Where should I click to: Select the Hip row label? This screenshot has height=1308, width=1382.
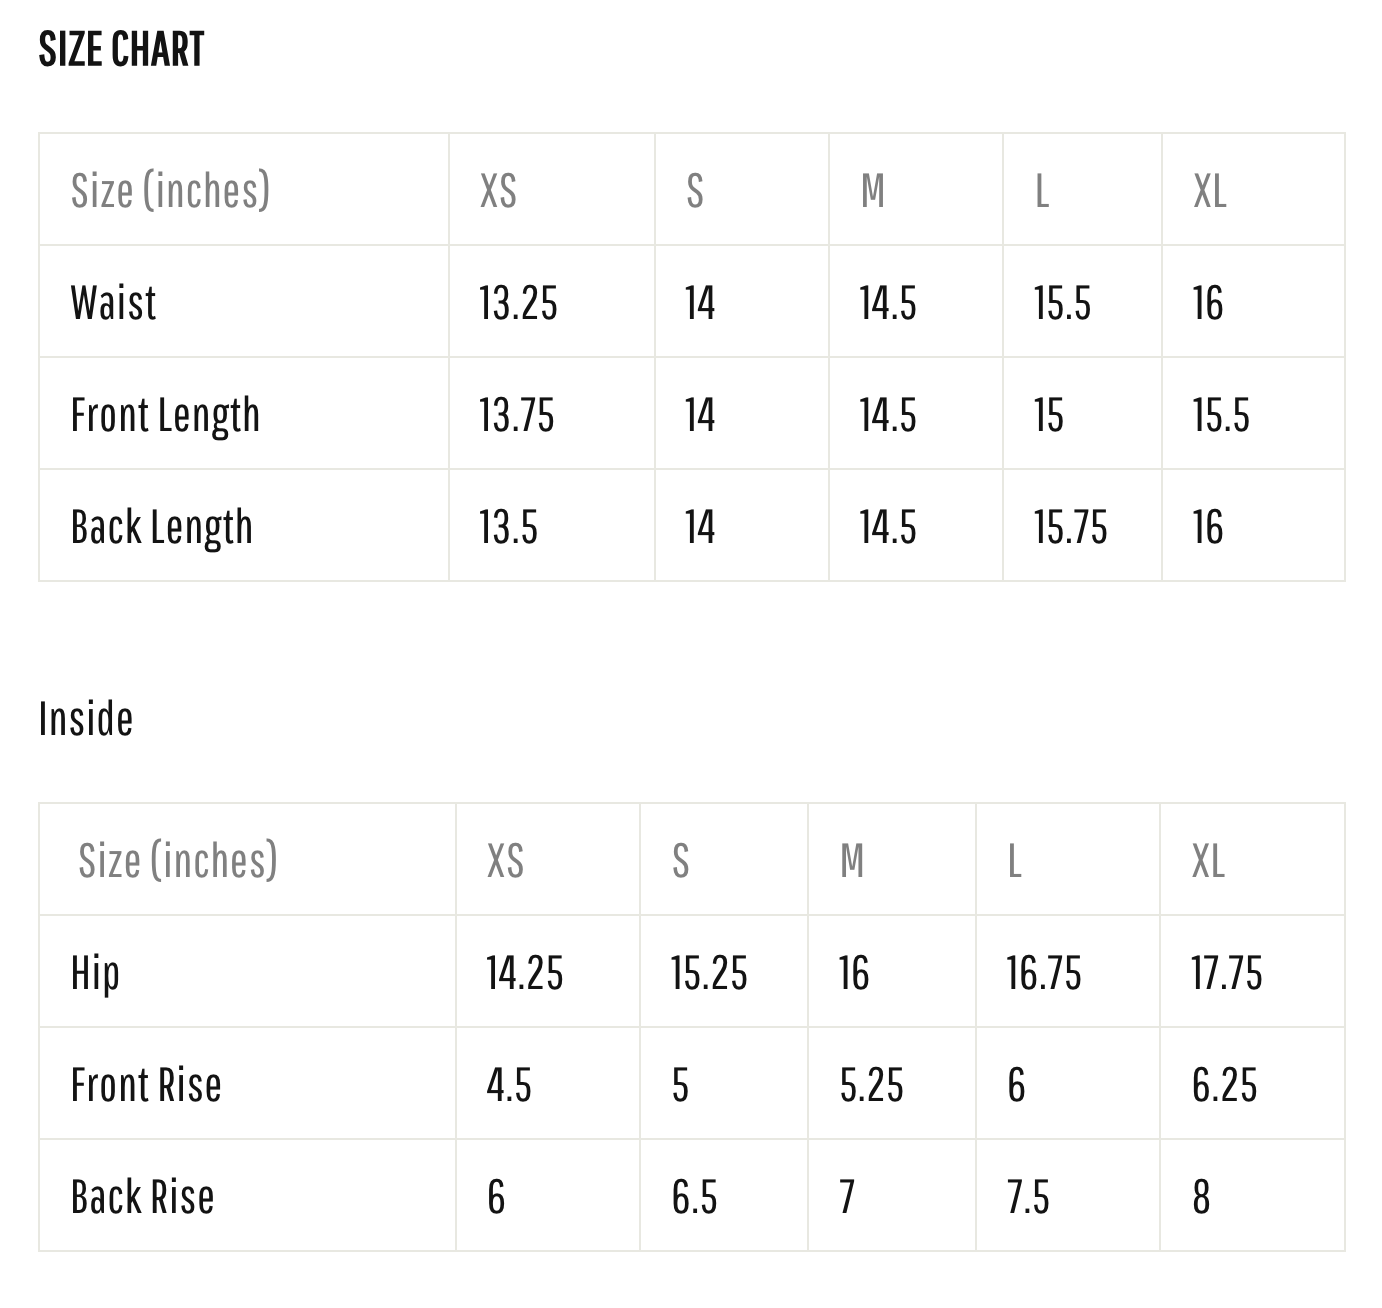click(x=95, y=973)
